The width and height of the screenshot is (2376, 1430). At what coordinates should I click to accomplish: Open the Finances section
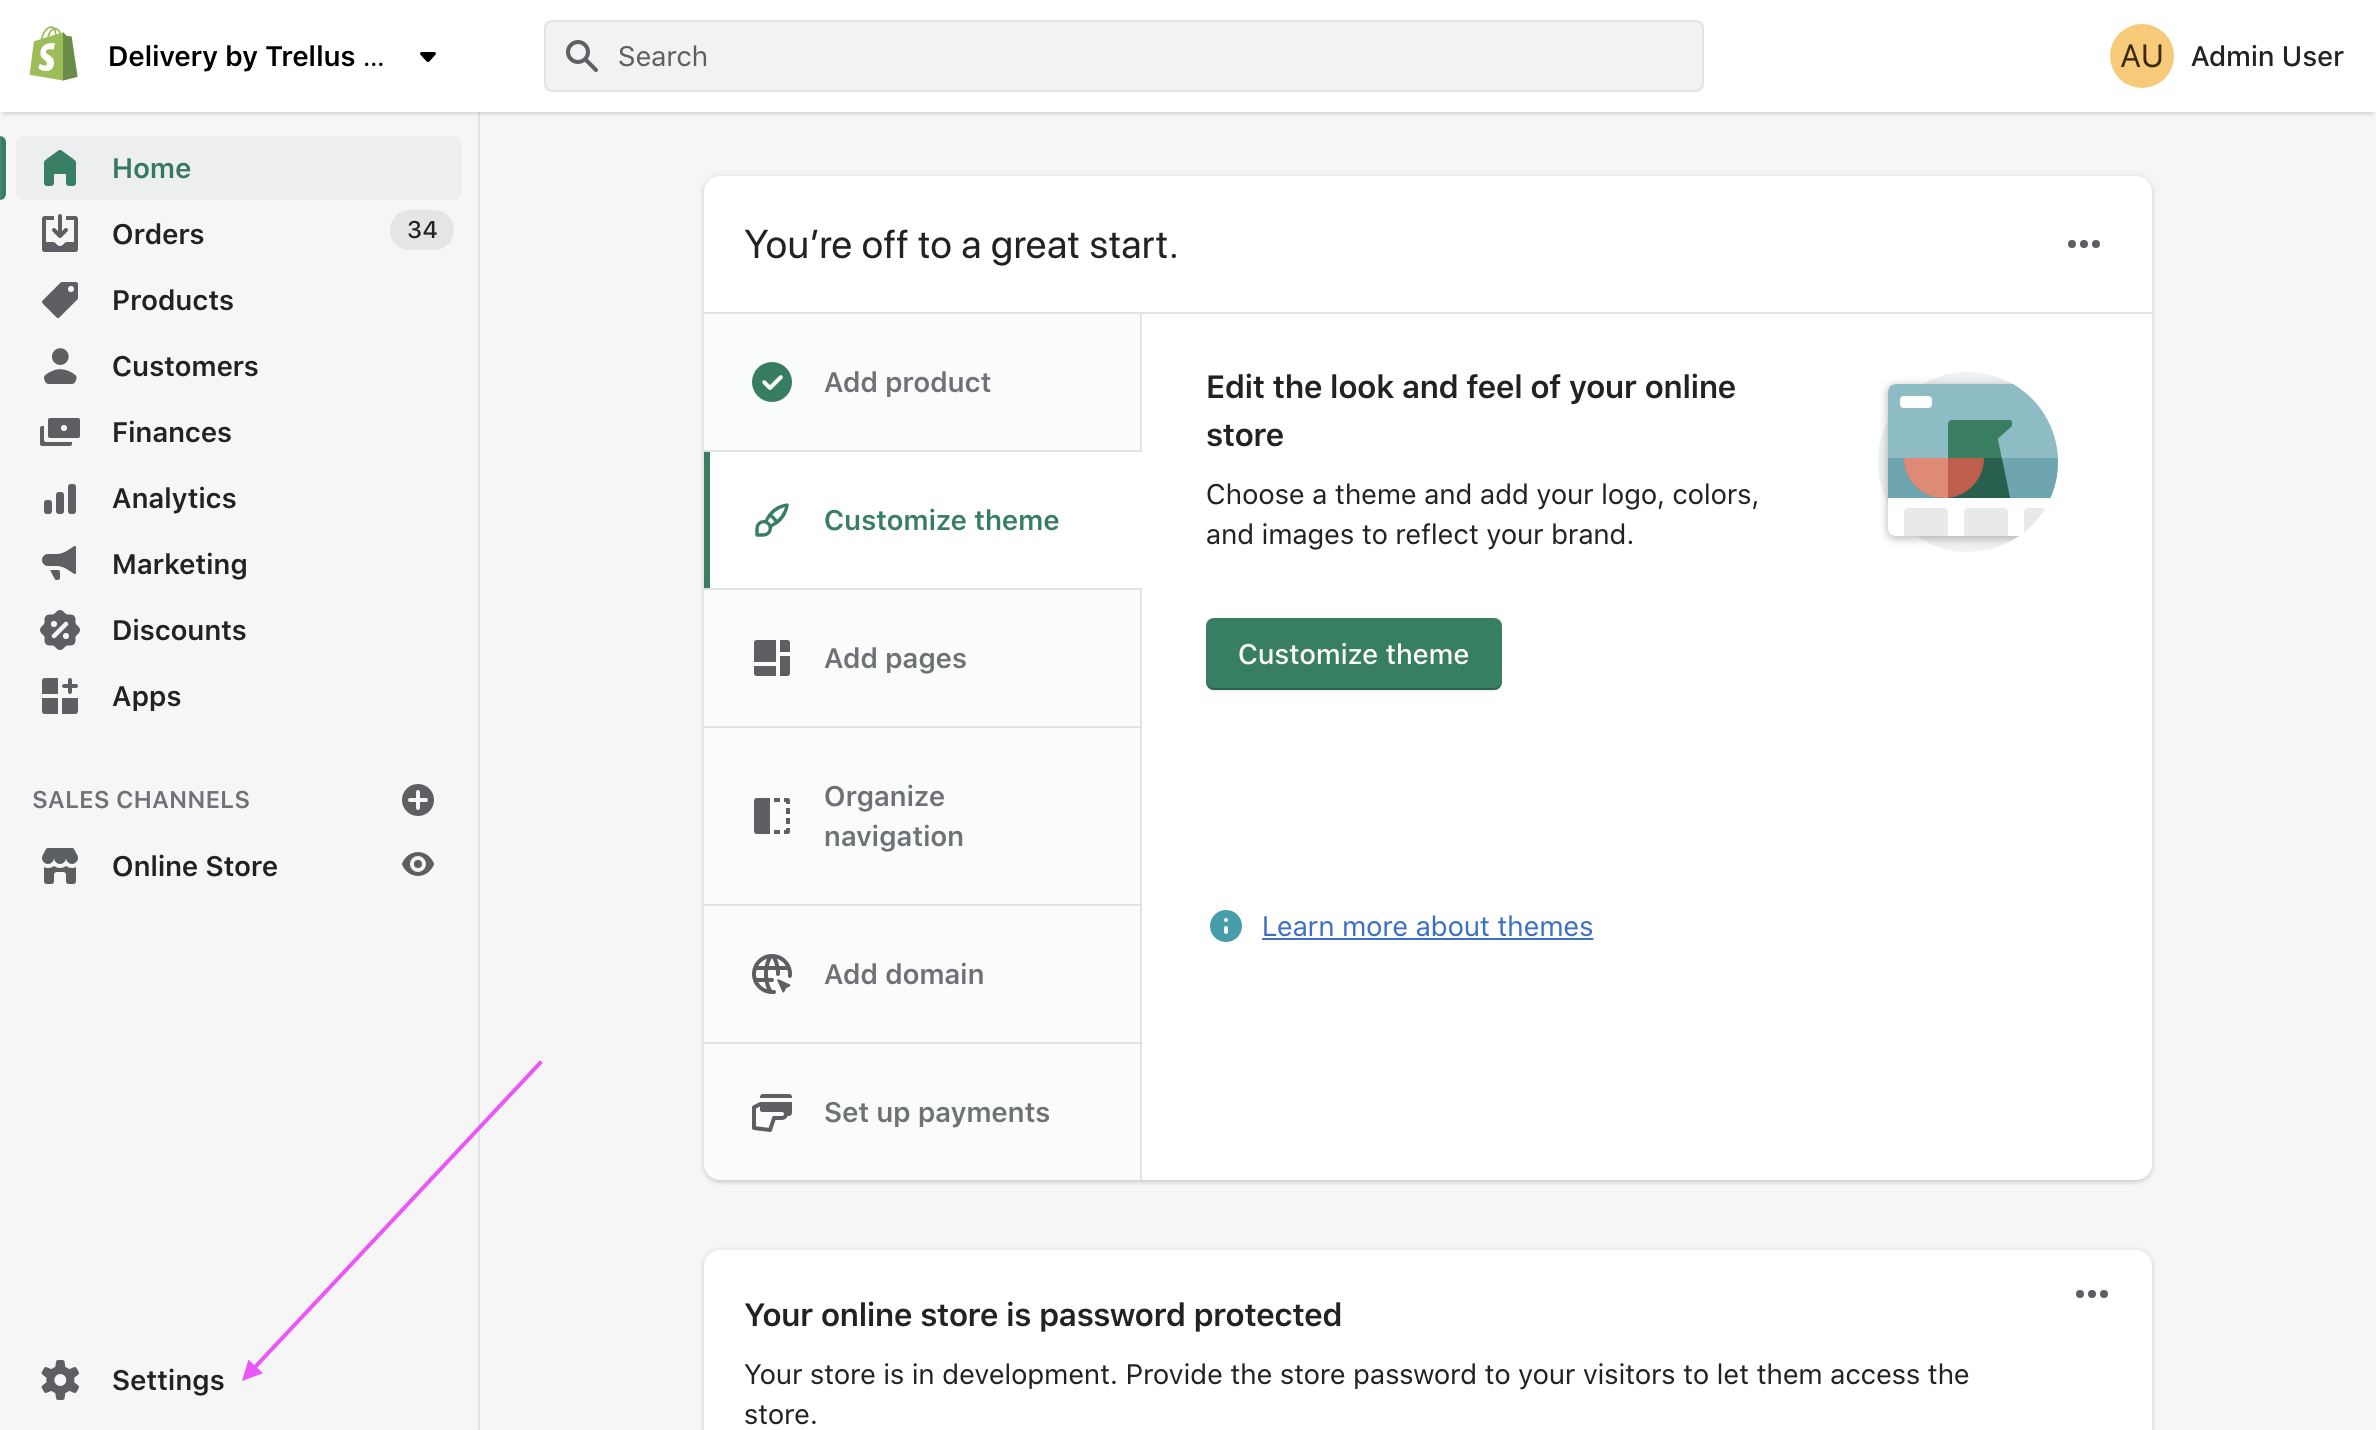(x=172, y=432)
